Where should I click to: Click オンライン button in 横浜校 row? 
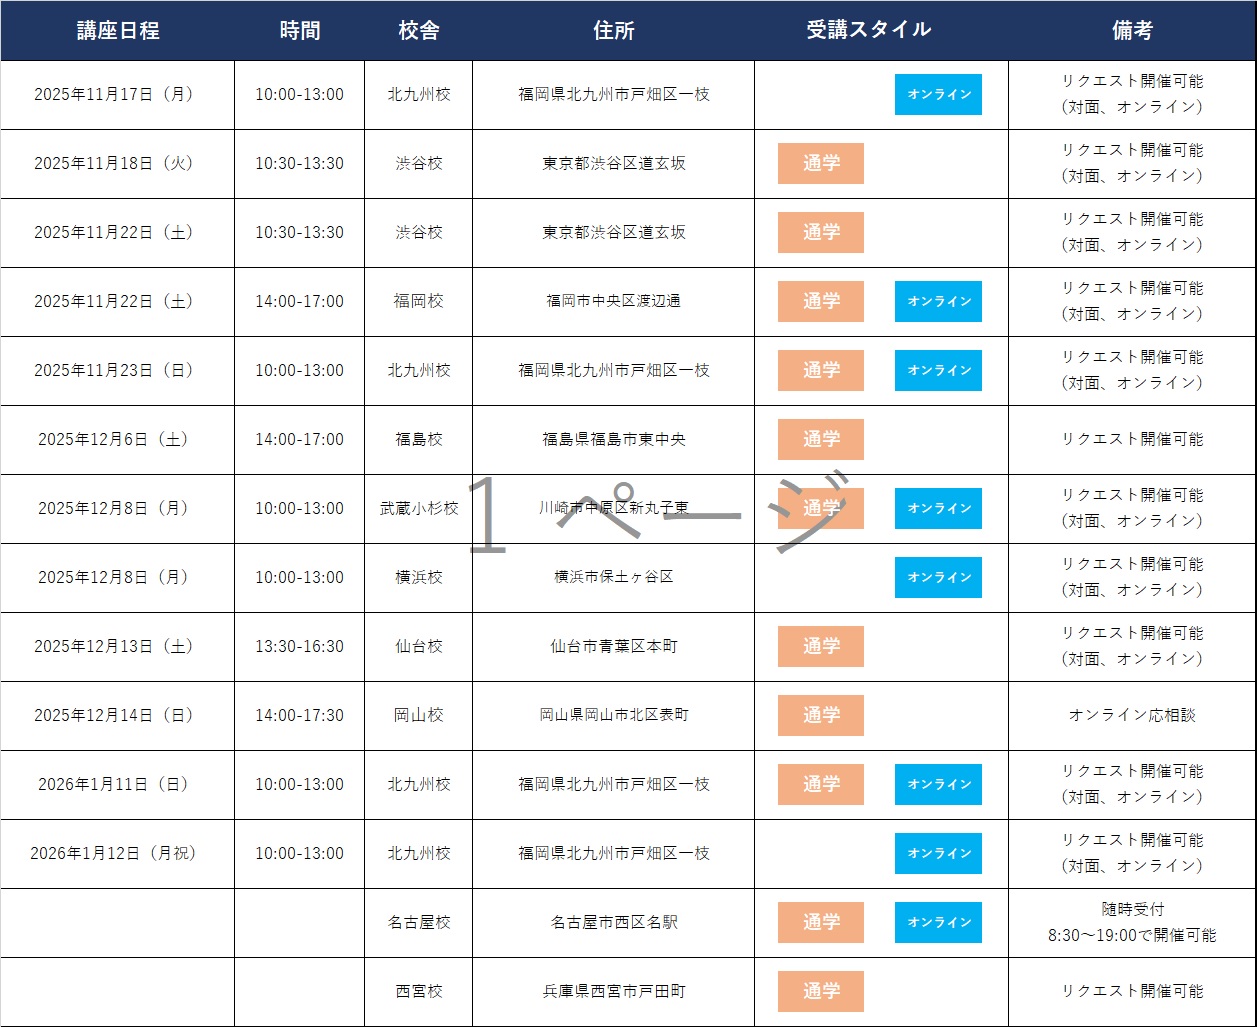938,578
